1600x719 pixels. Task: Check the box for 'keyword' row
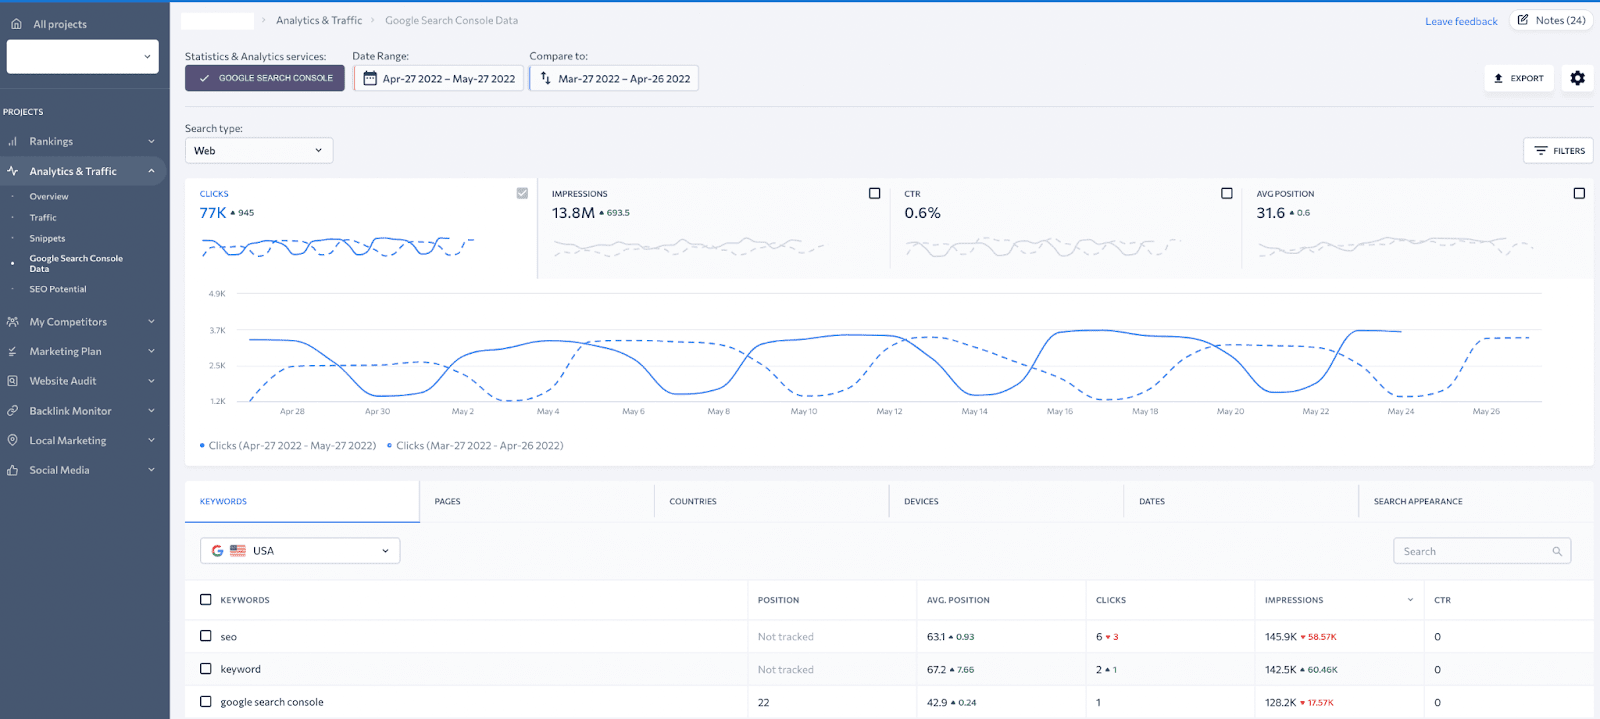coord(206,669)
